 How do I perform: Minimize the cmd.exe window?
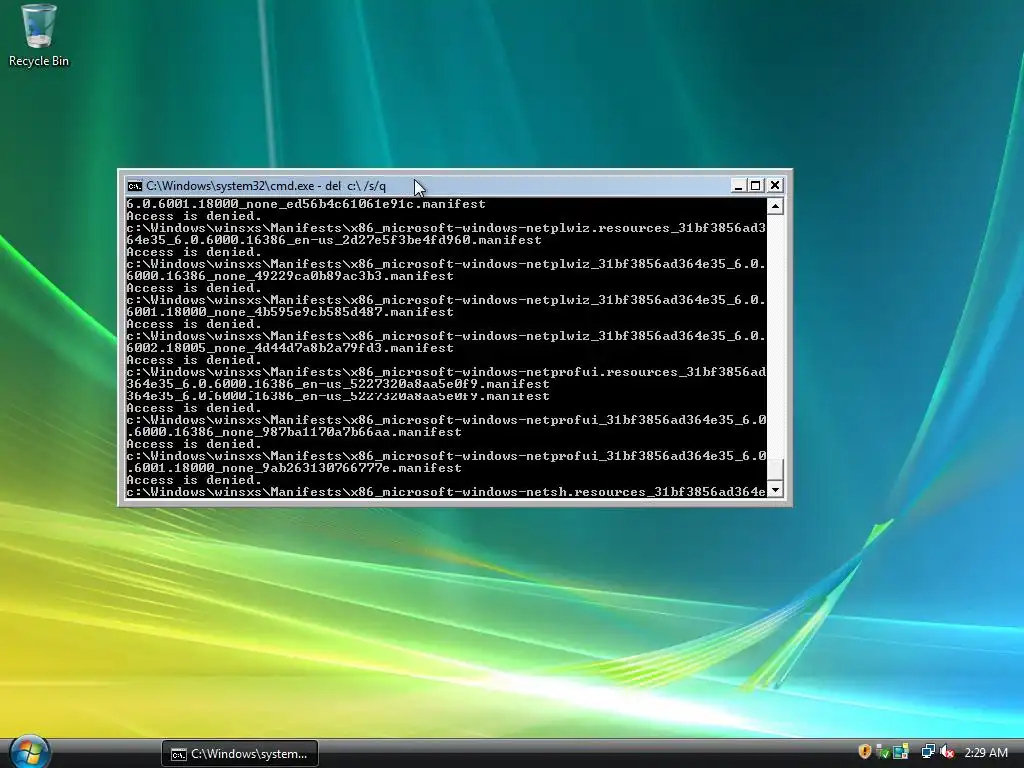(x=738, y=185)
